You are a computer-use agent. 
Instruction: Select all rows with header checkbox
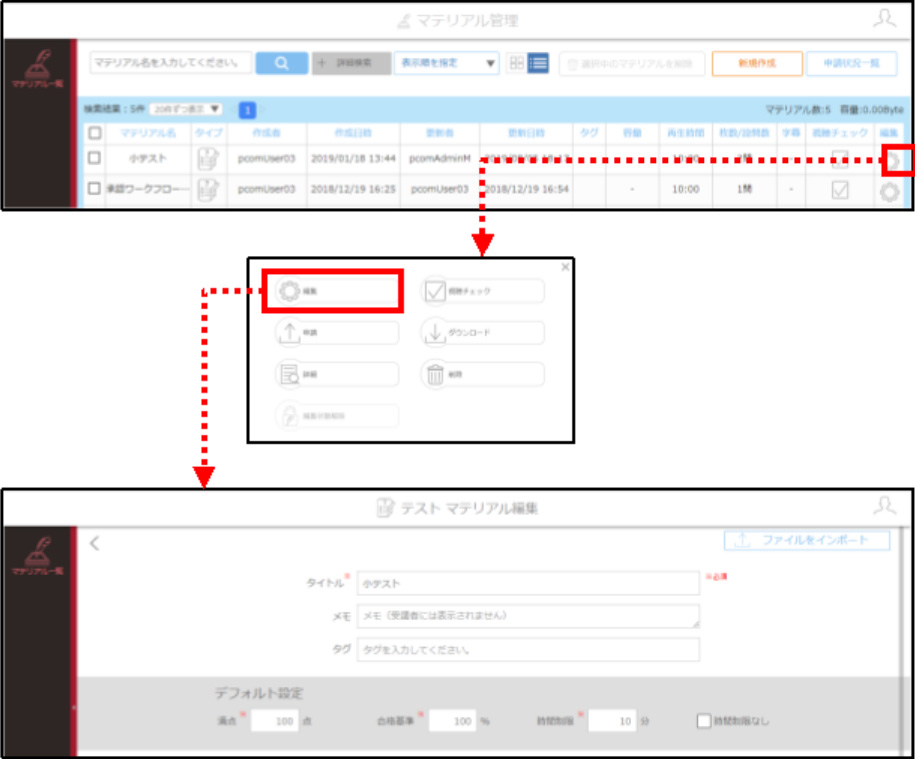(95, 133)
